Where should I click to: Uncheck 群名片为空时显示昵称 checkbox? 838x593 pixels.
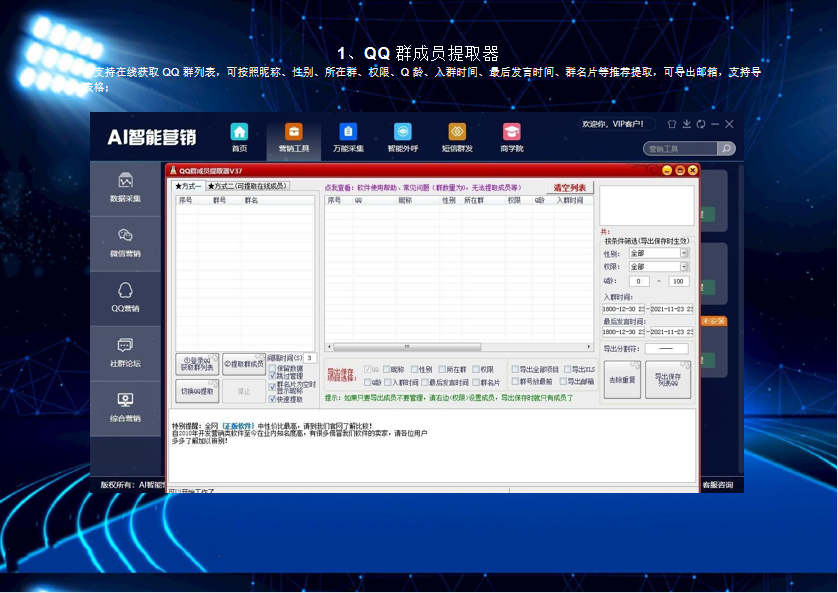273,387
